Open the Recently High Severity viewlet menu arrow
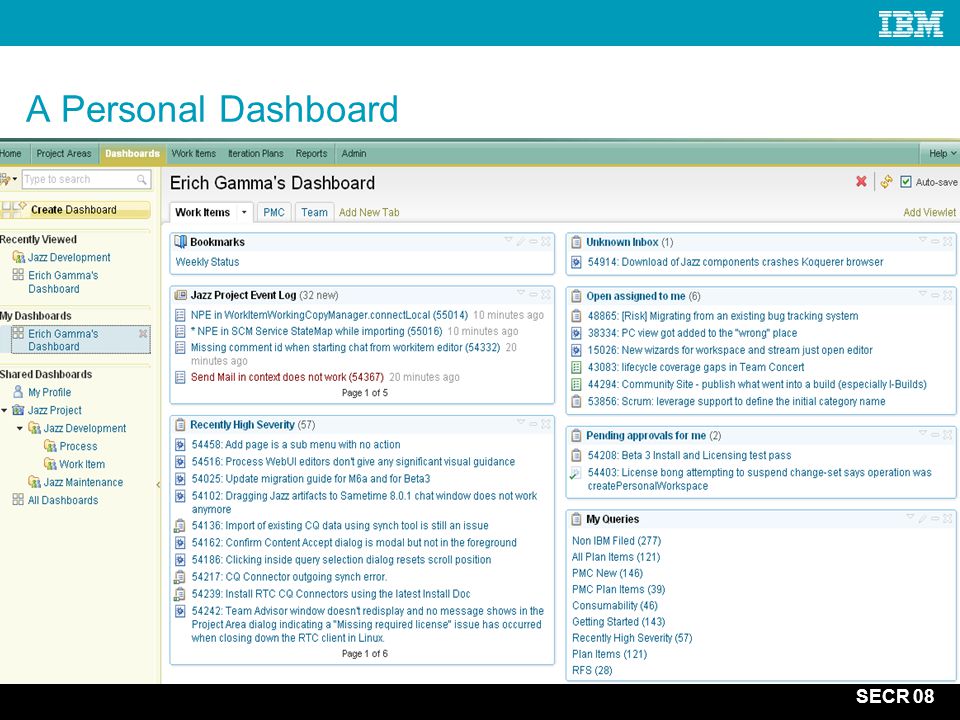This screenshot has height=720, width=960. click(x=521, y=422)
